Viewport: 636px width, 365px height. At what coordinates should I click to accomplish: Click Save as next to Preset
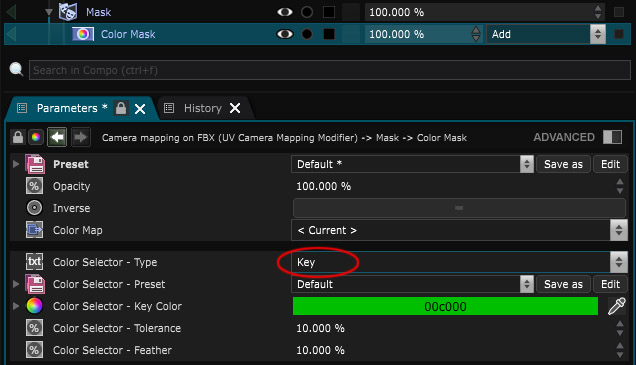tap(563, 164)
